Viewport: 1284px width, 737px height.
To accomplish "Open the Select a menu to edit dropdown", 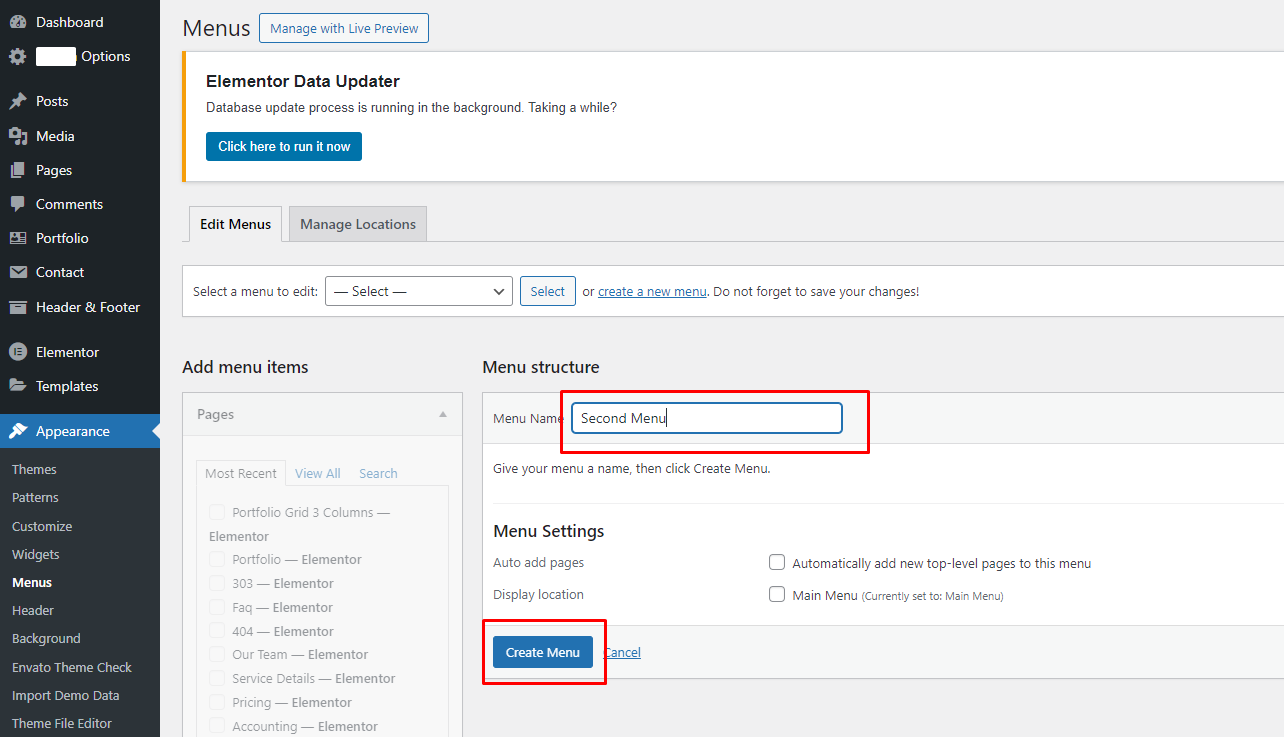I will pos(418,291).
